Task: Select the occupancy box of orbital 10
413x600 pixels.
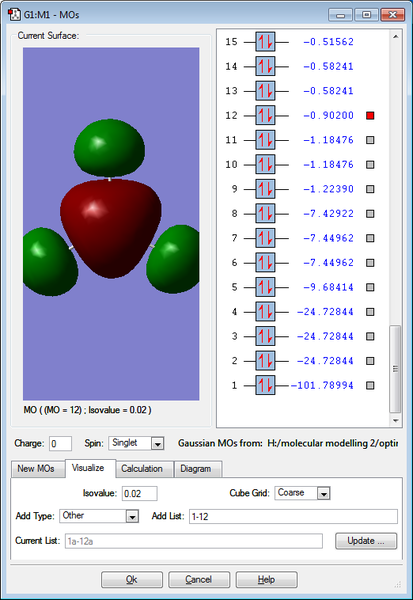Action: (265, 165)
